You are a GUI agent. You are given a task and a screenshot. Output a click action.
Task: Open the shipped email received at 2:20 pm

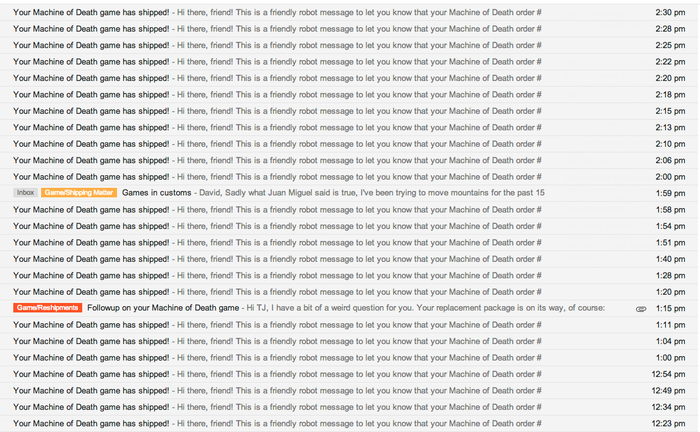pos(349,79)
